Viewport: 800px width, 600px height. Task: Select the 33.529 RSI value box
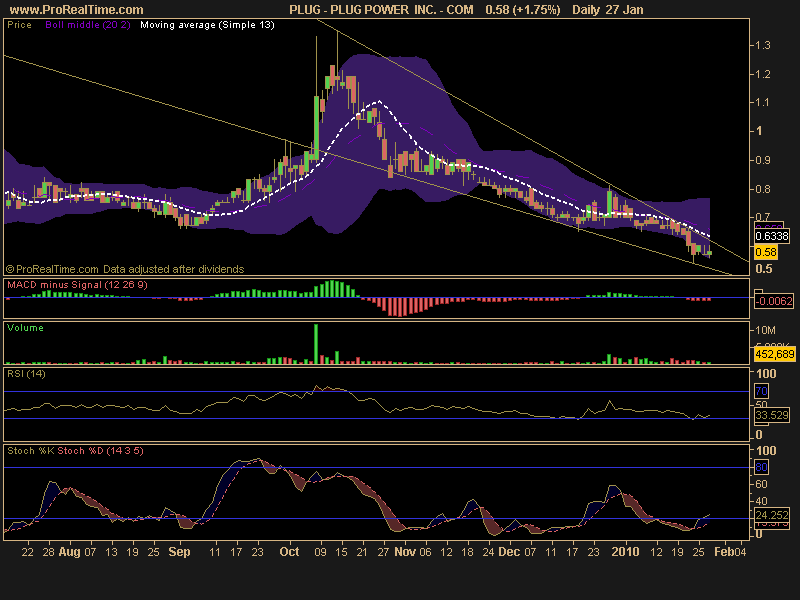coord(772,415)
